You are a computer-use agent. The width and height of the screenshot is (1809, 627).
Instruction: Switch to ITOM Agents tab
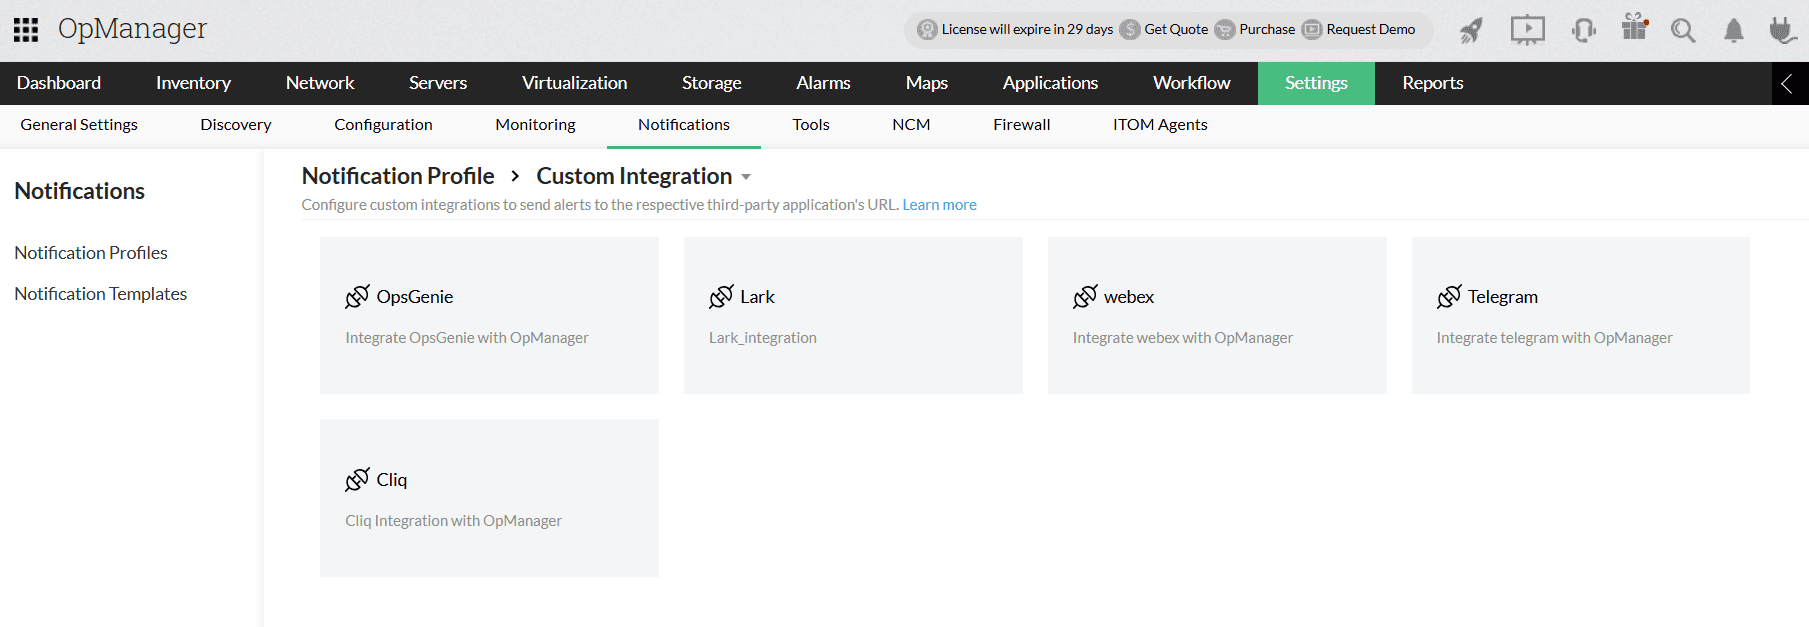(1160, 125)
